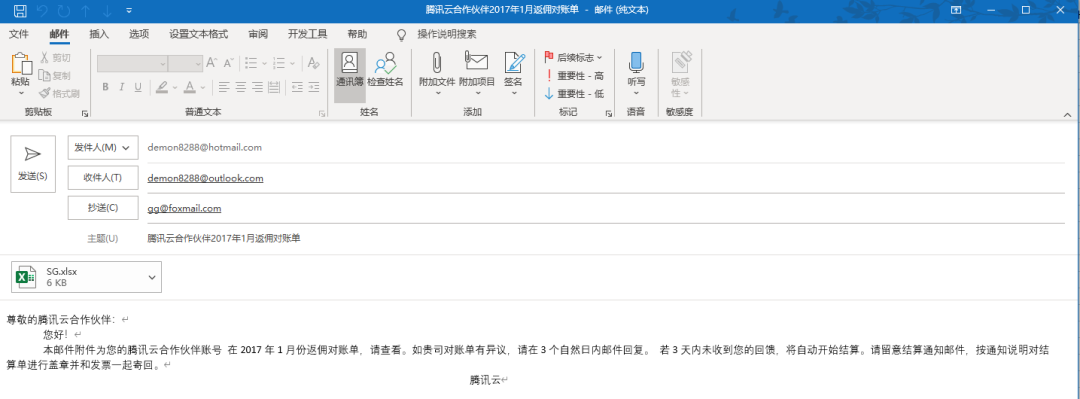Click the Undo arrow in quick access toolbar
This screenshot has width=1080, height=399.
42,10
